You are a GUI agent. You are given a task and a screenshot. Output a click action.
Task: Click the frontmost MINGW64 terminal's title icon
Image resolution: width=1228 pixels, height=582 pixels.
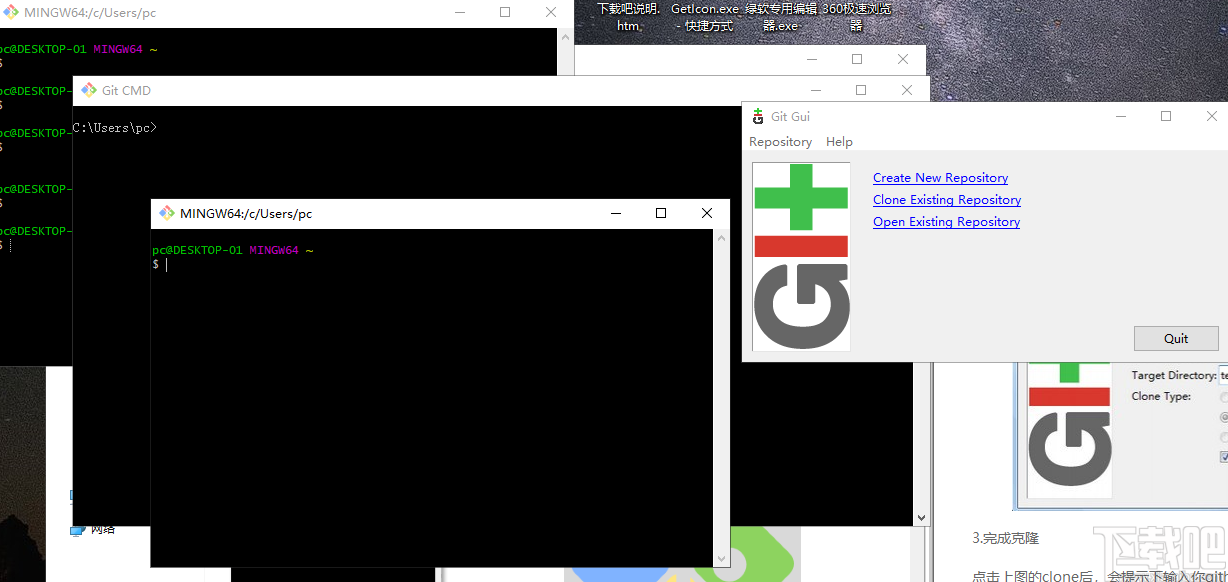167,213
